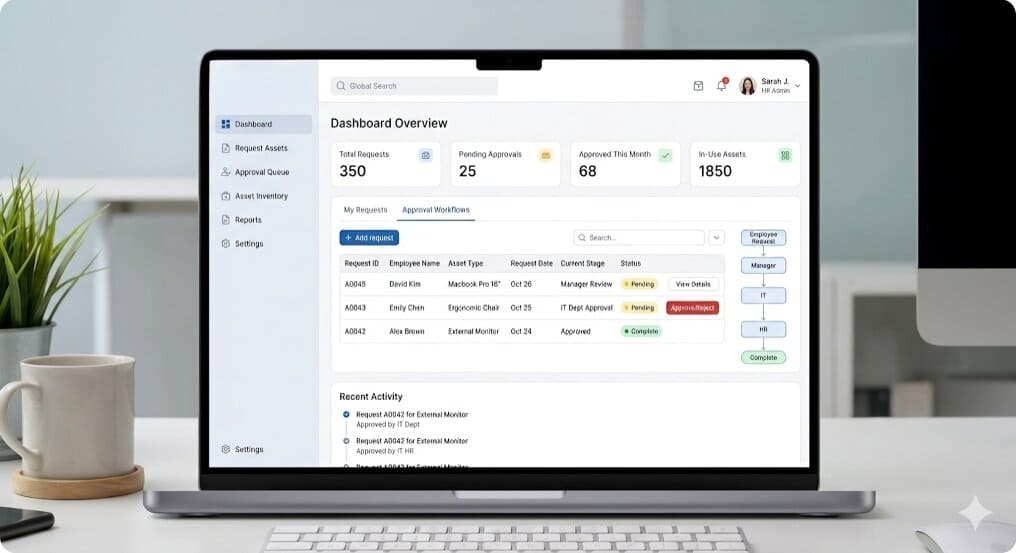Click Sarah J.'s profile avatar
The height and width of the screenshot is (553, 1016).
[x=747, y=86]
